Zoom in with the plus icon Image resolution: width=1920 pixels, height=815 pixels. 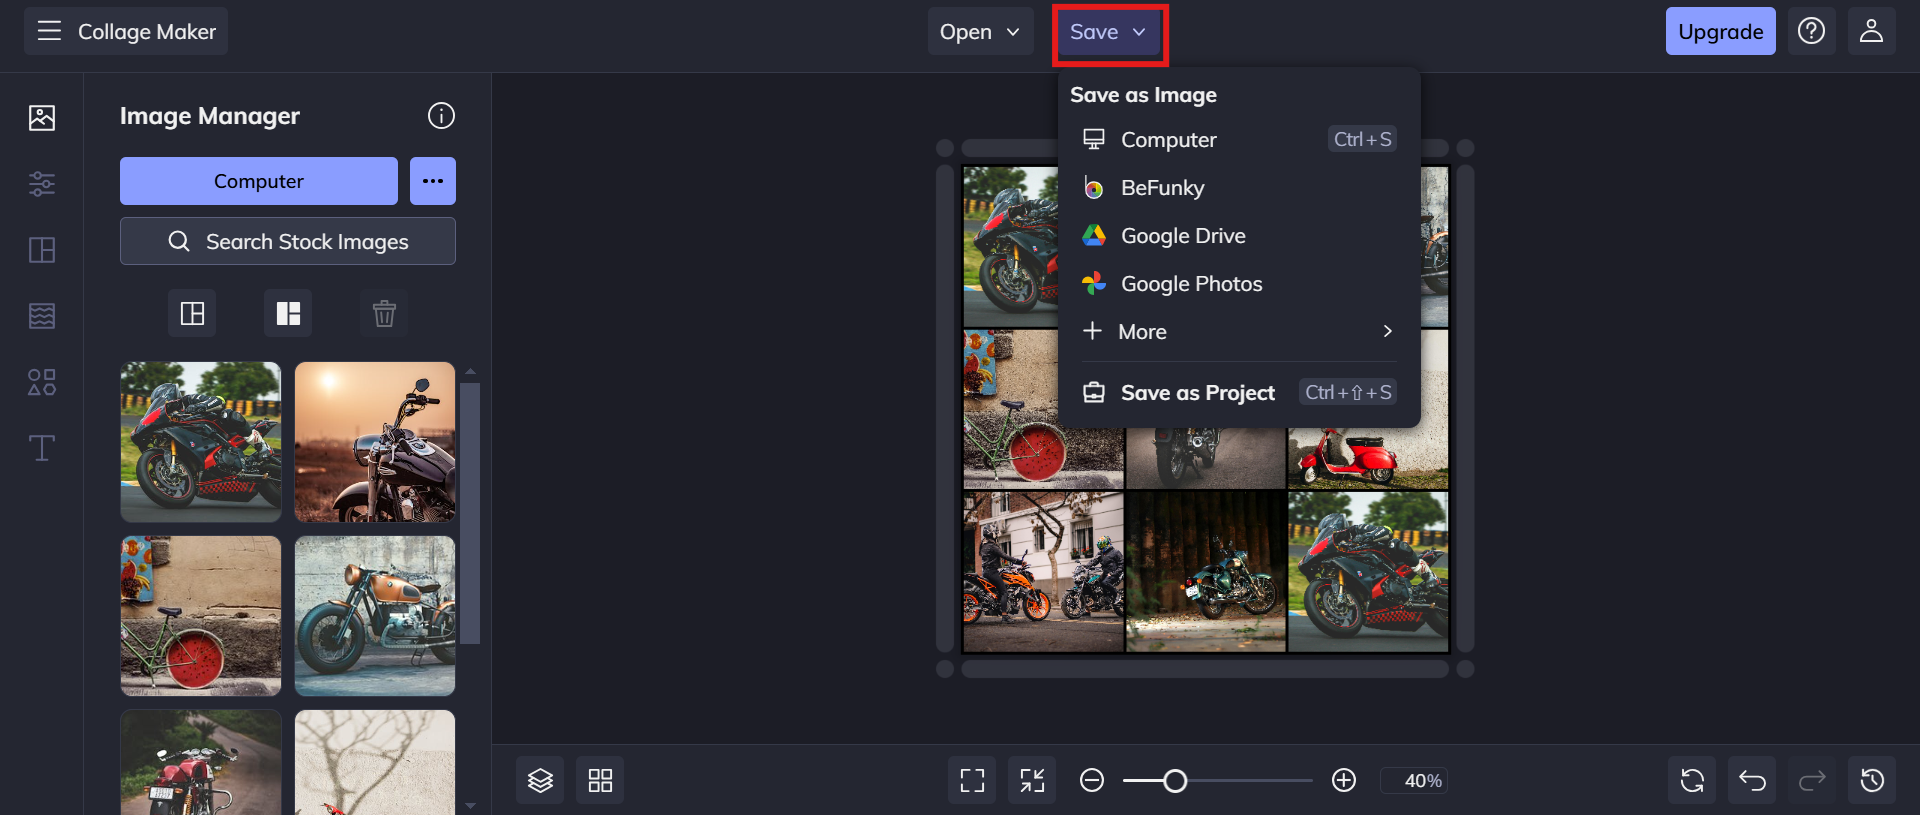[1344, 780]
